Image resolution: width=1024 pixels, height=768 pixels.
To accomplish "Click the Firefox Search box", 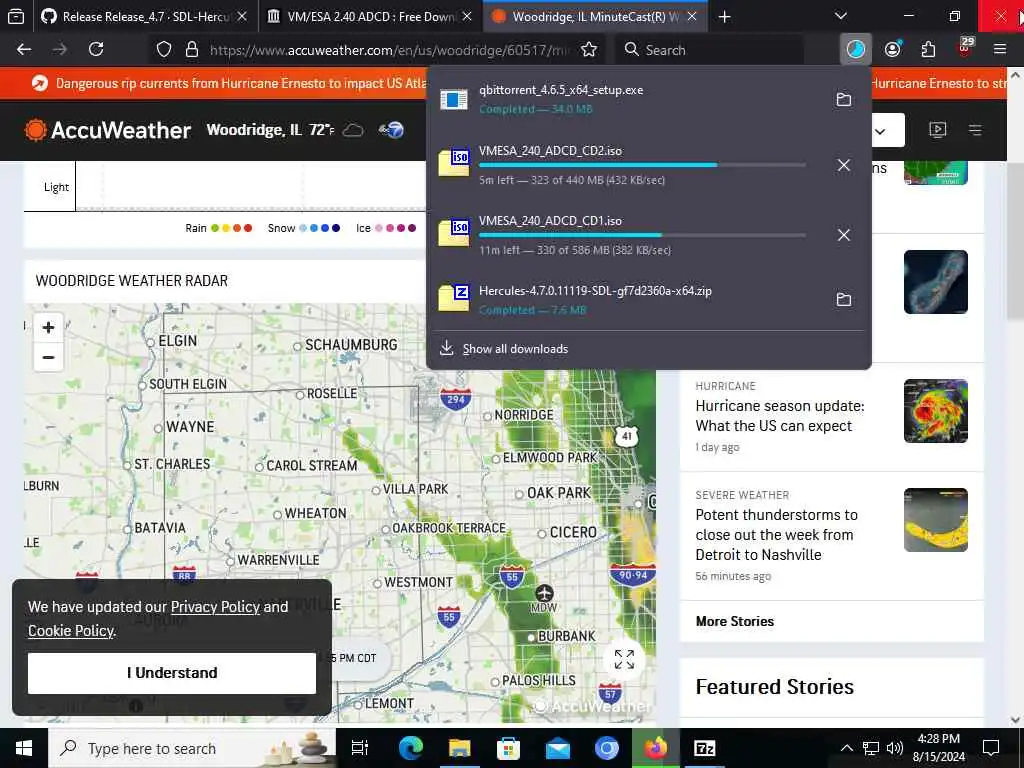I will pos(709,50).
